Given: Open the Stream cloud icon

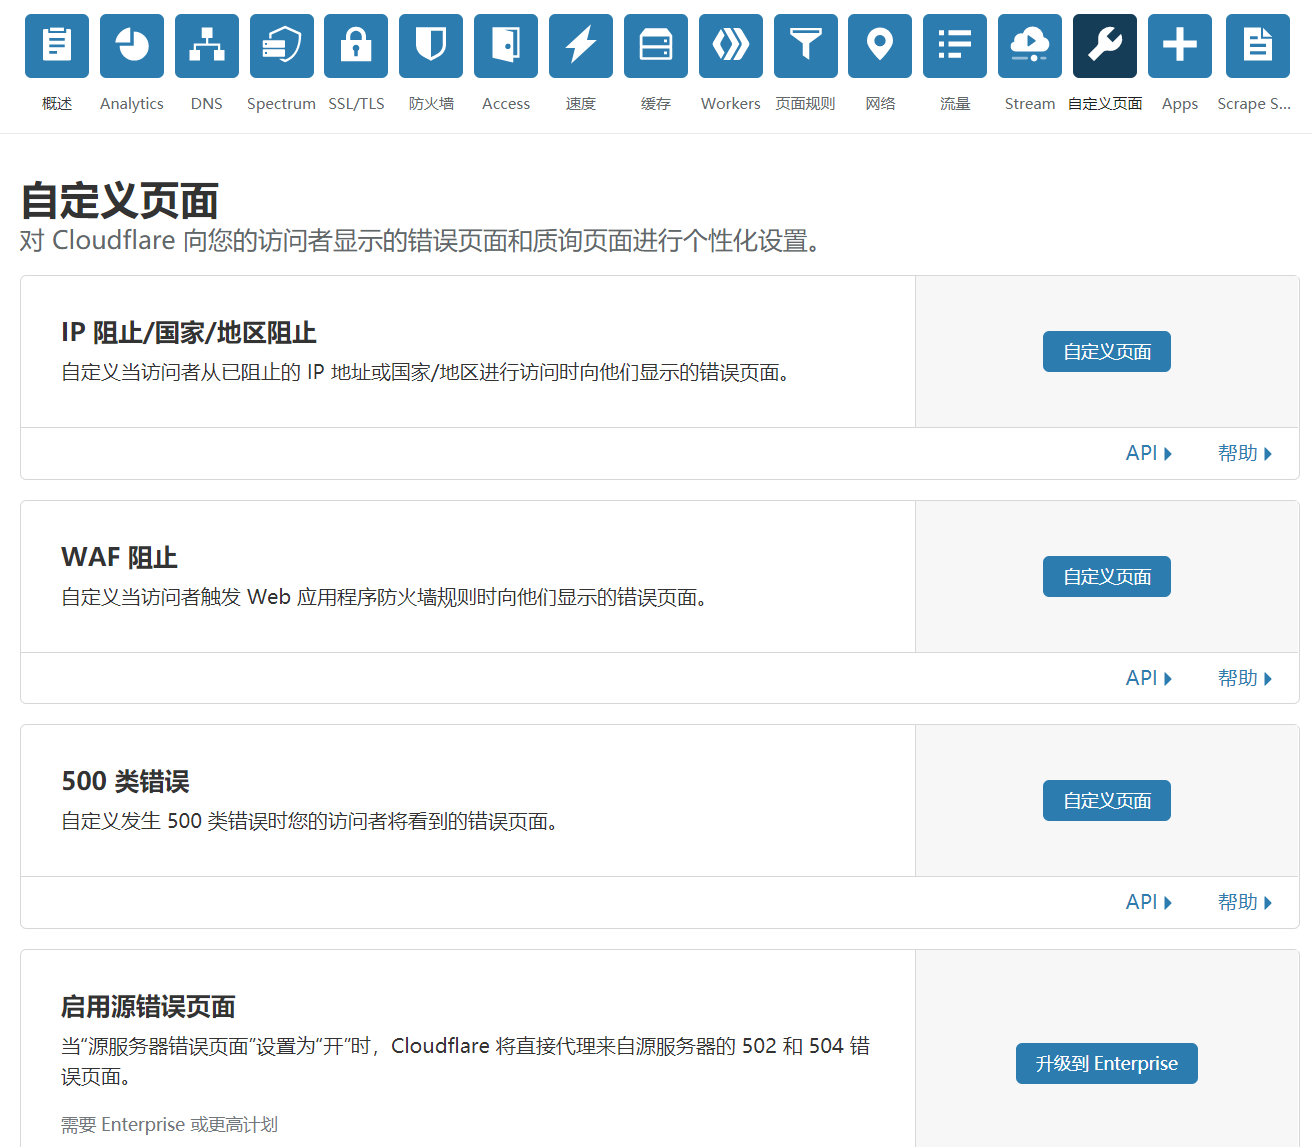Looking at the screenshot, I should (x=1030, y=46).
